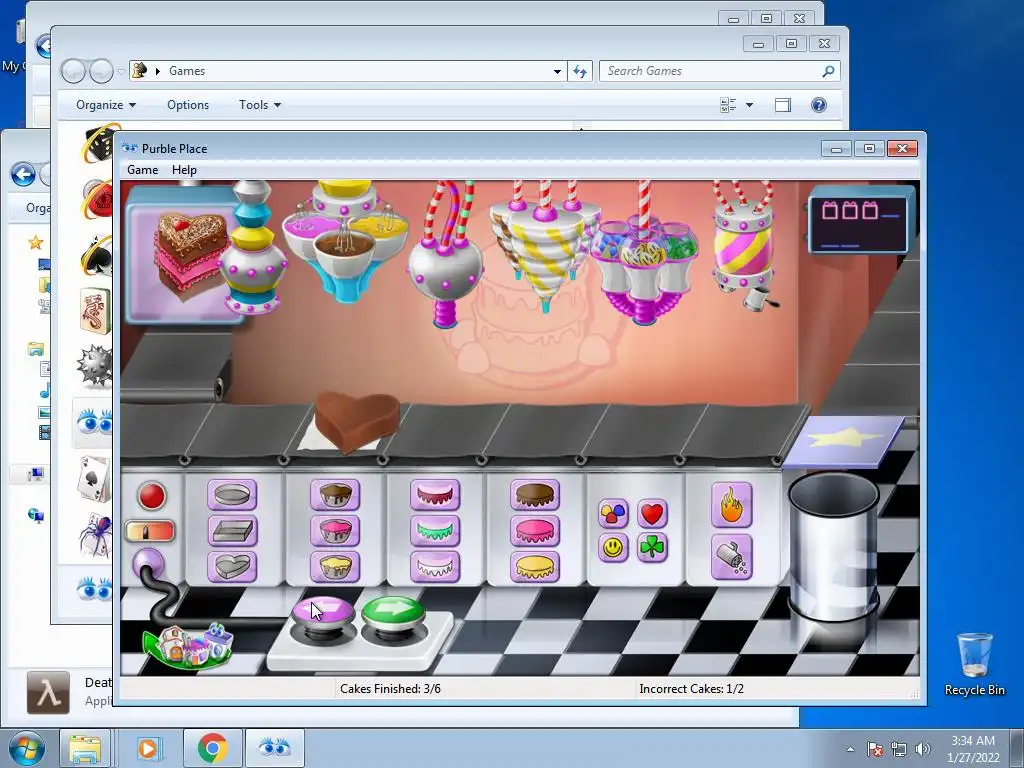1024x768 pixels.
Task: Select the heart-shaped cake pan button
Action: (232, 566)
